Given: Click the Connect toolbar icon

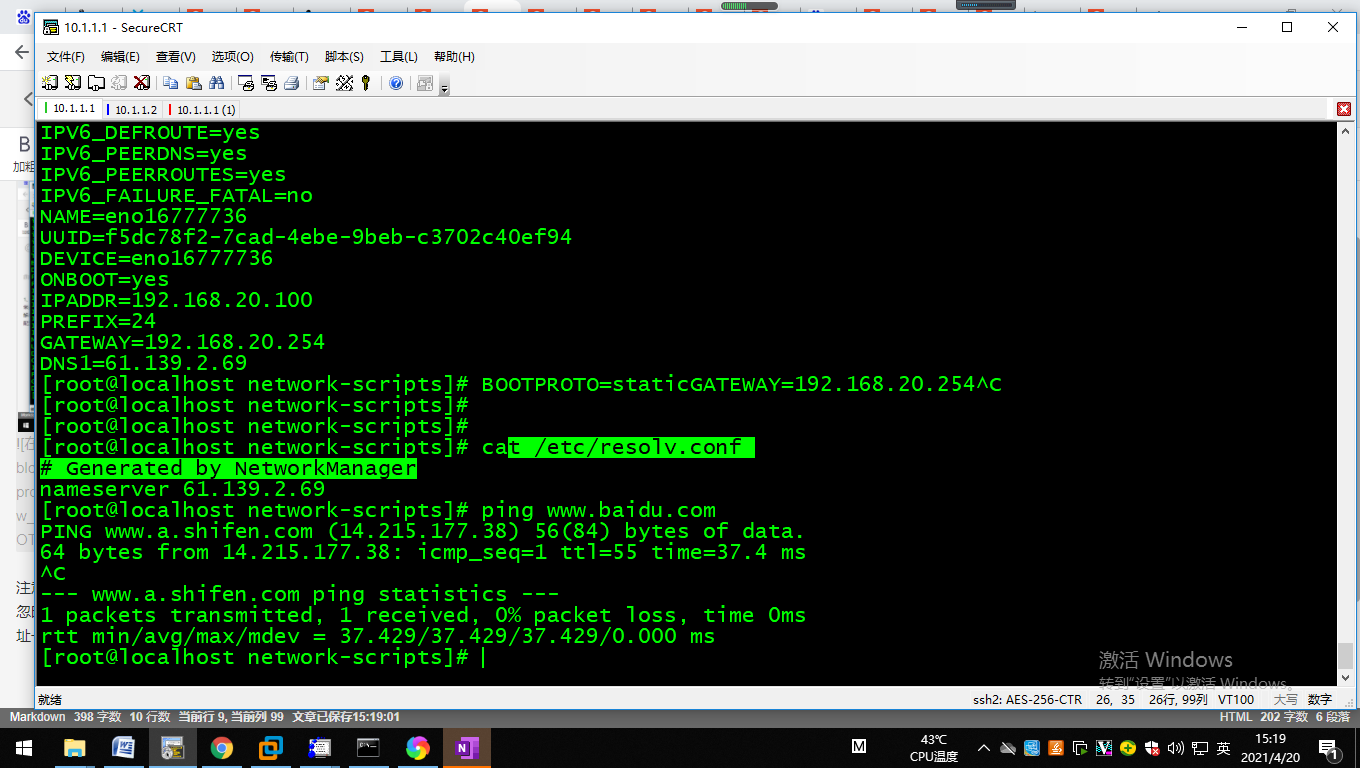Looking at the screenshot, I should 50,83.
